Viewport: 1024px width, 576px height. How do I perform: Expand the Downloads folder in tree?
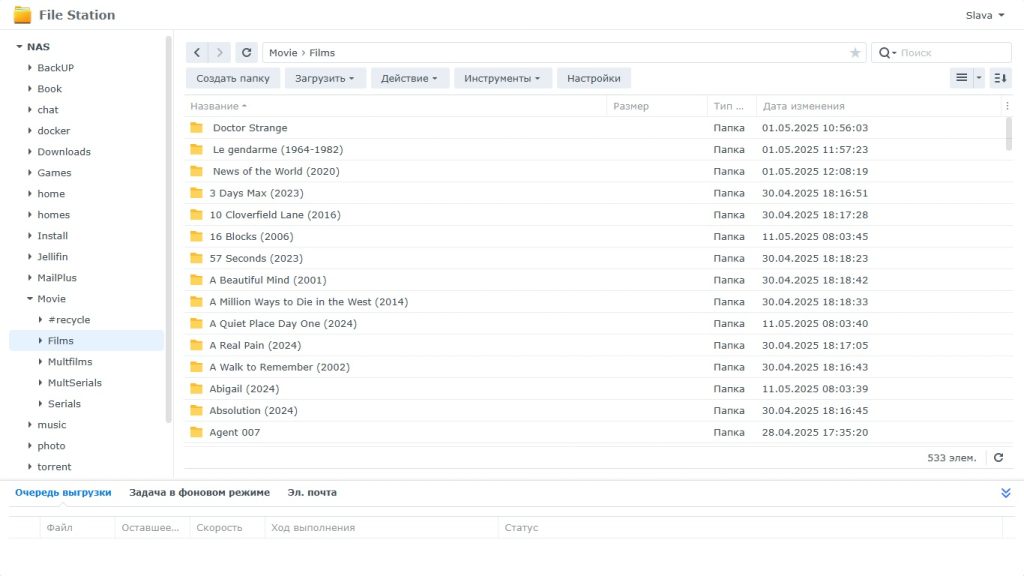pyautogui.click(x=29, y=152)
